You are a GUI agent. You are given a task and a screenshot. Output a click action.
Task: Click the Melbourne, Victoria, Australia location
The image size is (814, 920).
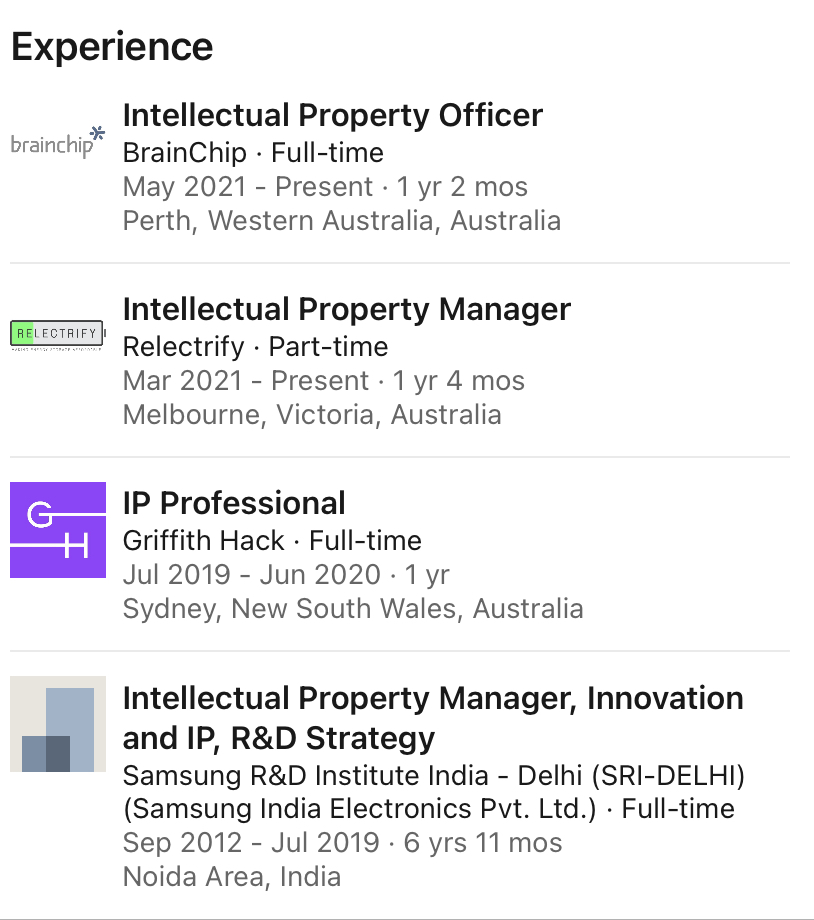[312, 415]
